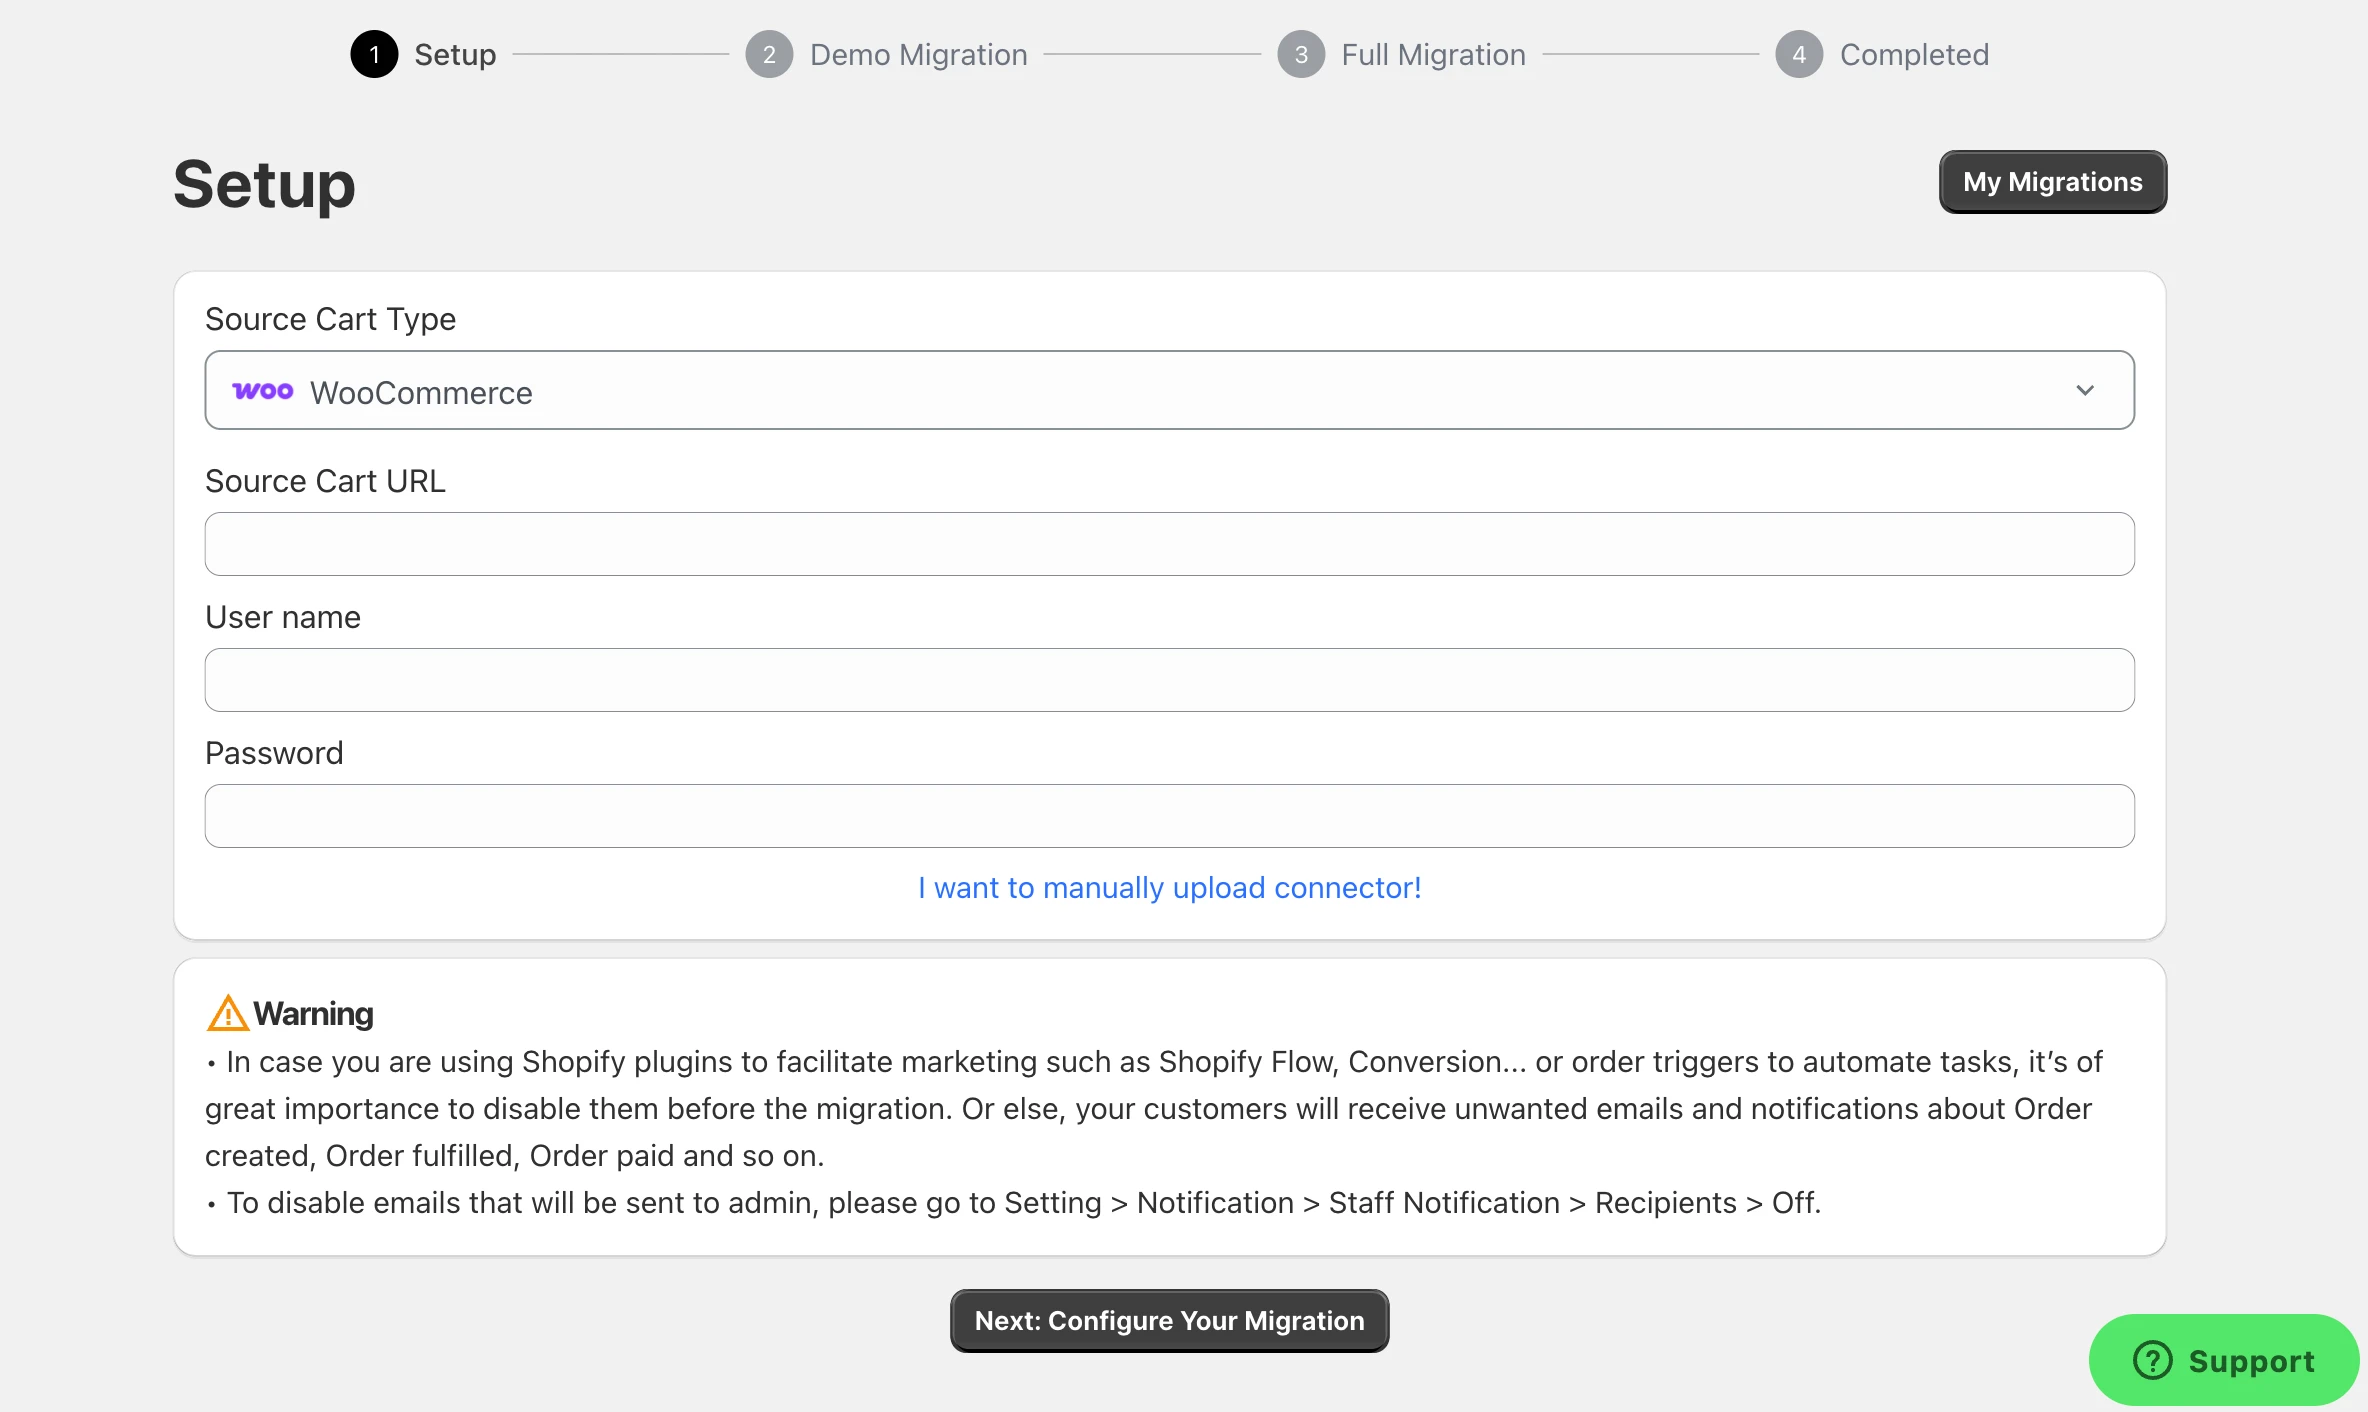Click the User name label
The image size is (2368, 1412).
coord(283,617)
